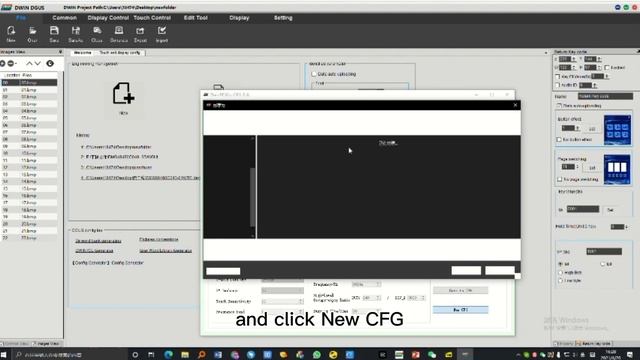
Task: Remove an image with the minus icon
Action: [x=11, y=63]
